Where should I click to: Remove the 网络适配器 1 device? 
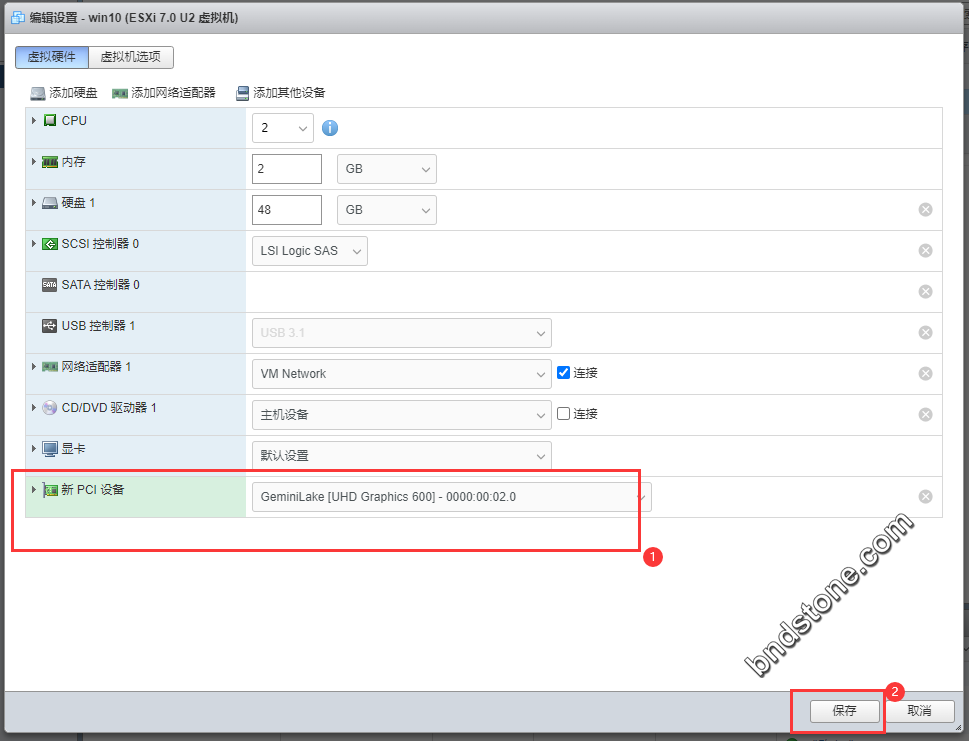tap(925, 373)
